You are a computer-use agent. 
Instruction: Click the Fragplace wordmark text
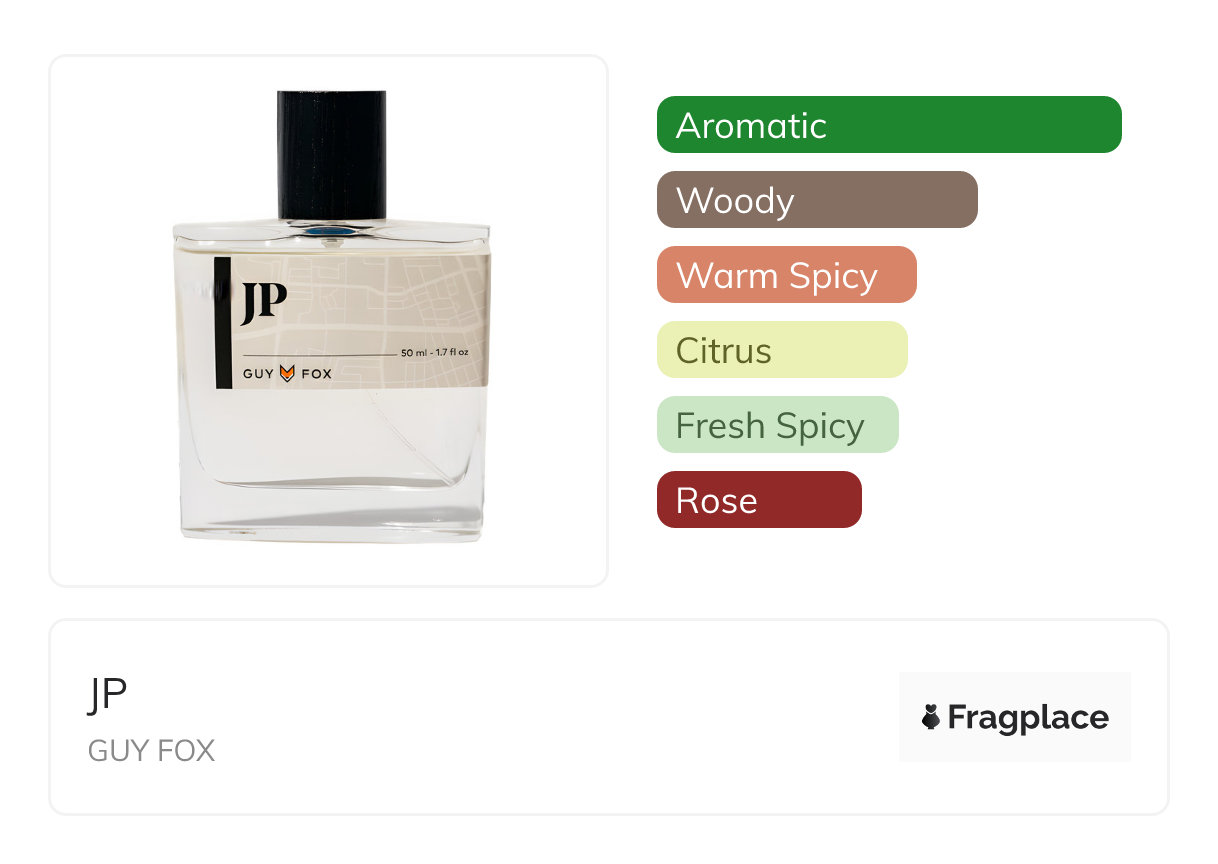[x=1028, y=718]
